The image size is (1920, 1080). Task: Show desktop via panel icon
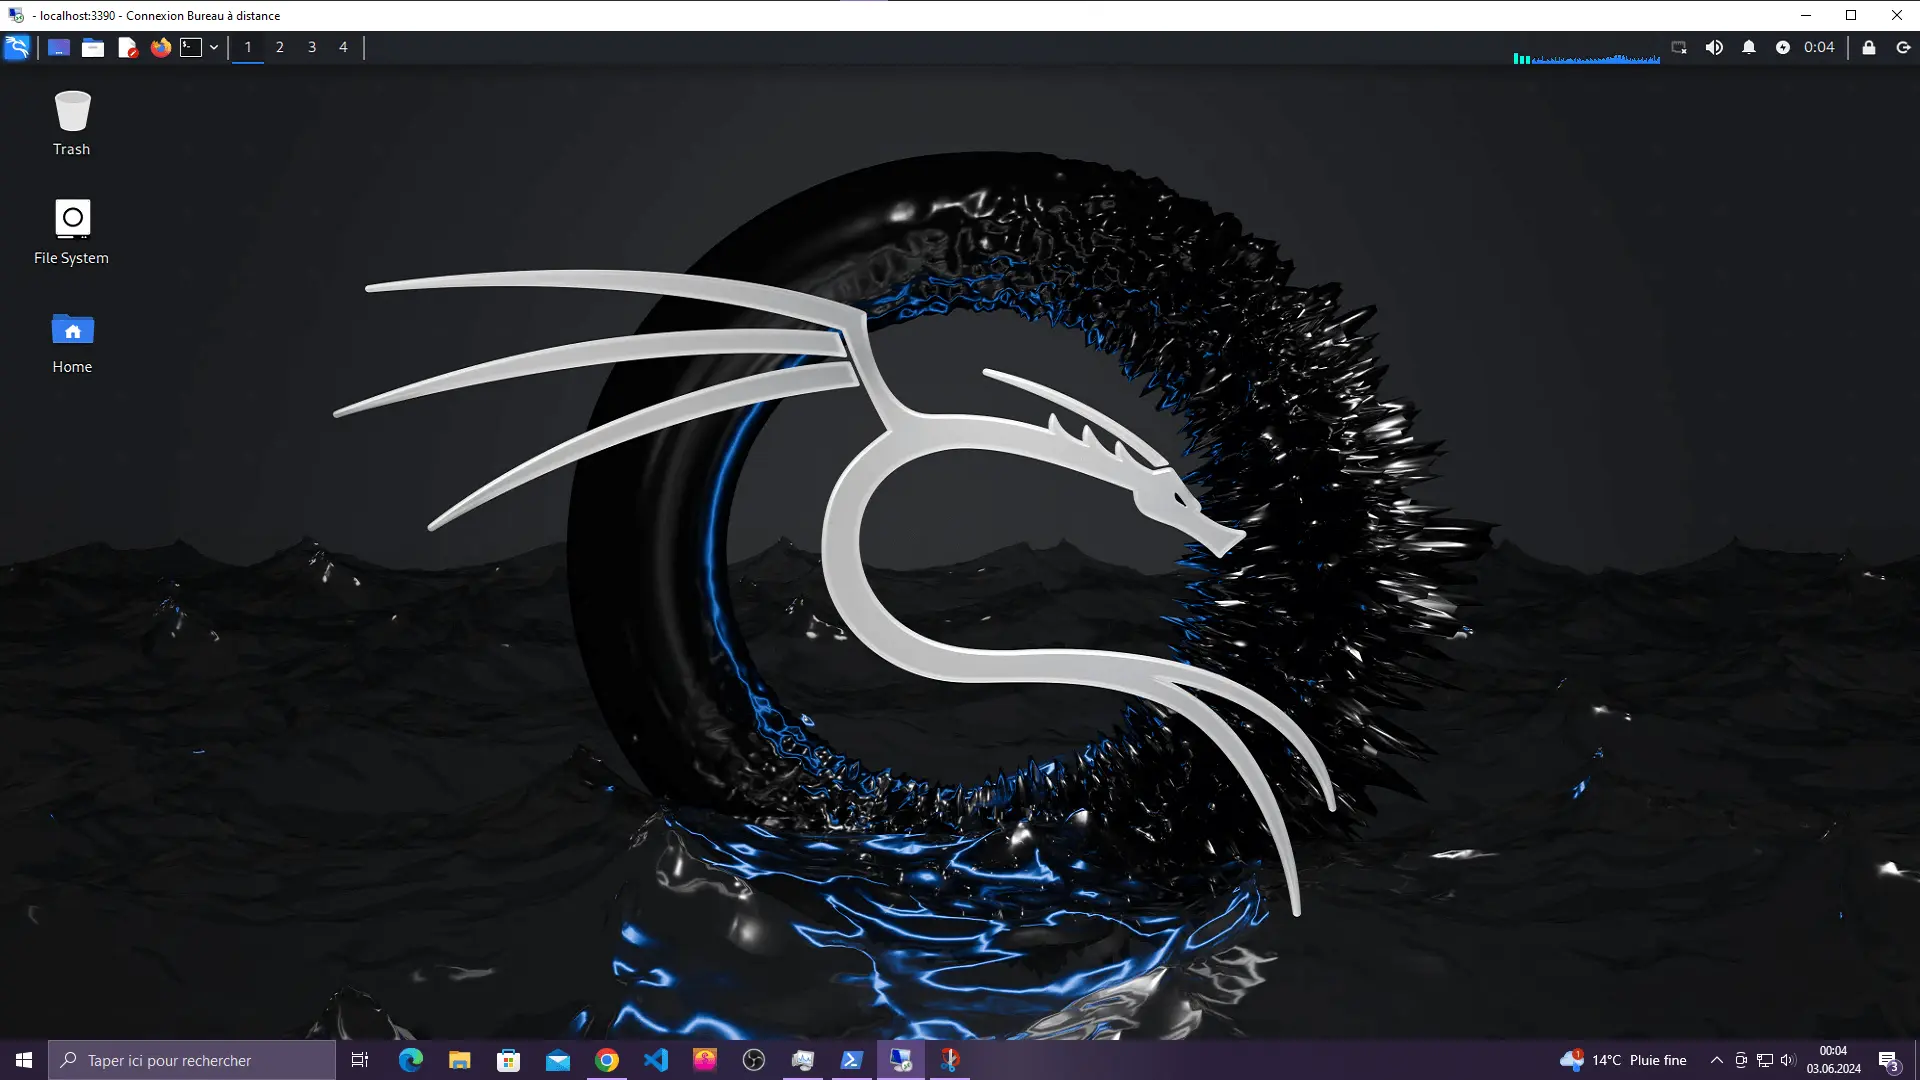click(x=59, y=47)
